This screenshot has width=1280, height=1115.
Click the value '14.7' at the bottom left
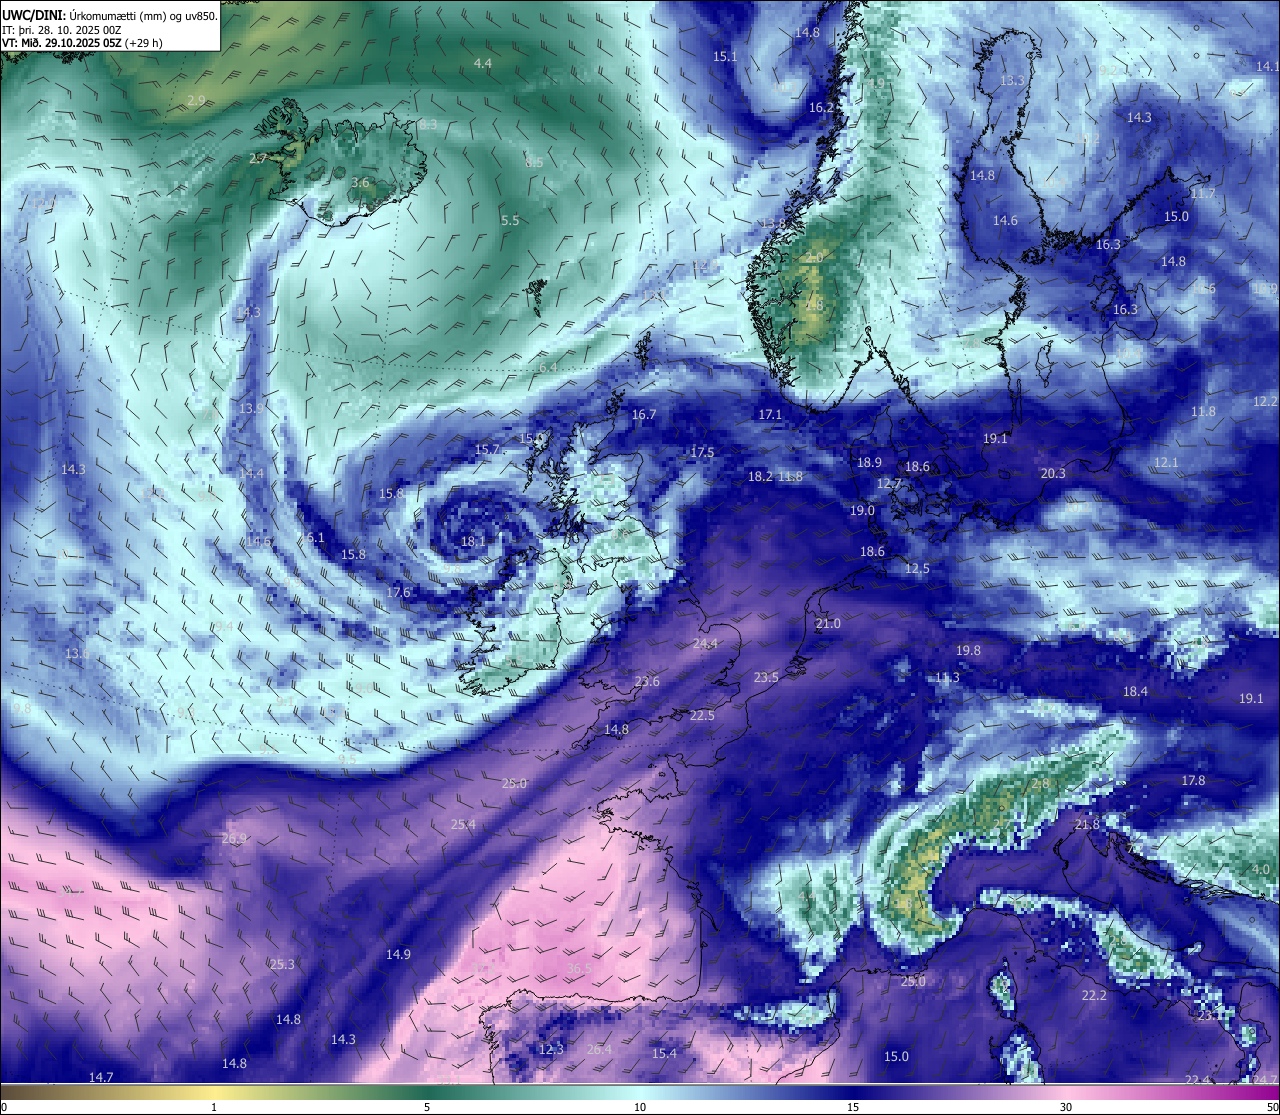101,1077
